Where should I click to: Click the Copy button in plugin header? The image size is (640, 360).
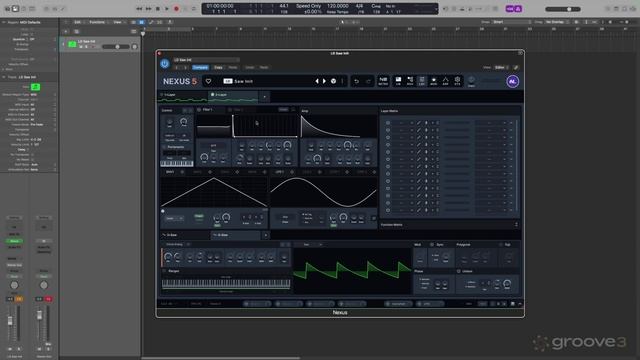point(218,67)
